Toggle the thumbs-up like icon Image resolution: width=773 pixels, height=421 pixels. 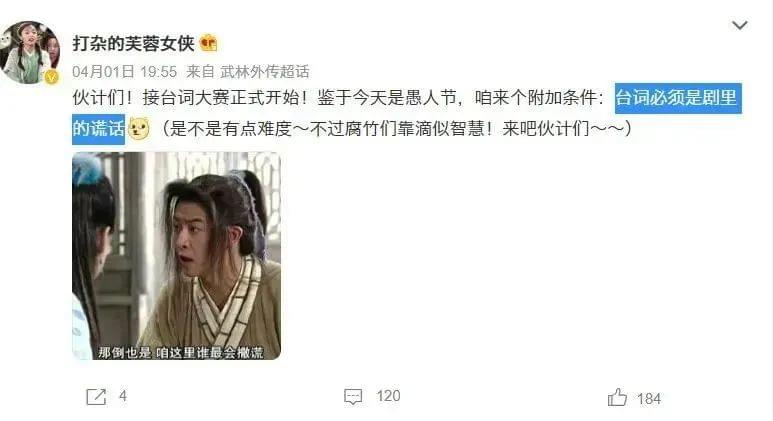click(617, 397)
